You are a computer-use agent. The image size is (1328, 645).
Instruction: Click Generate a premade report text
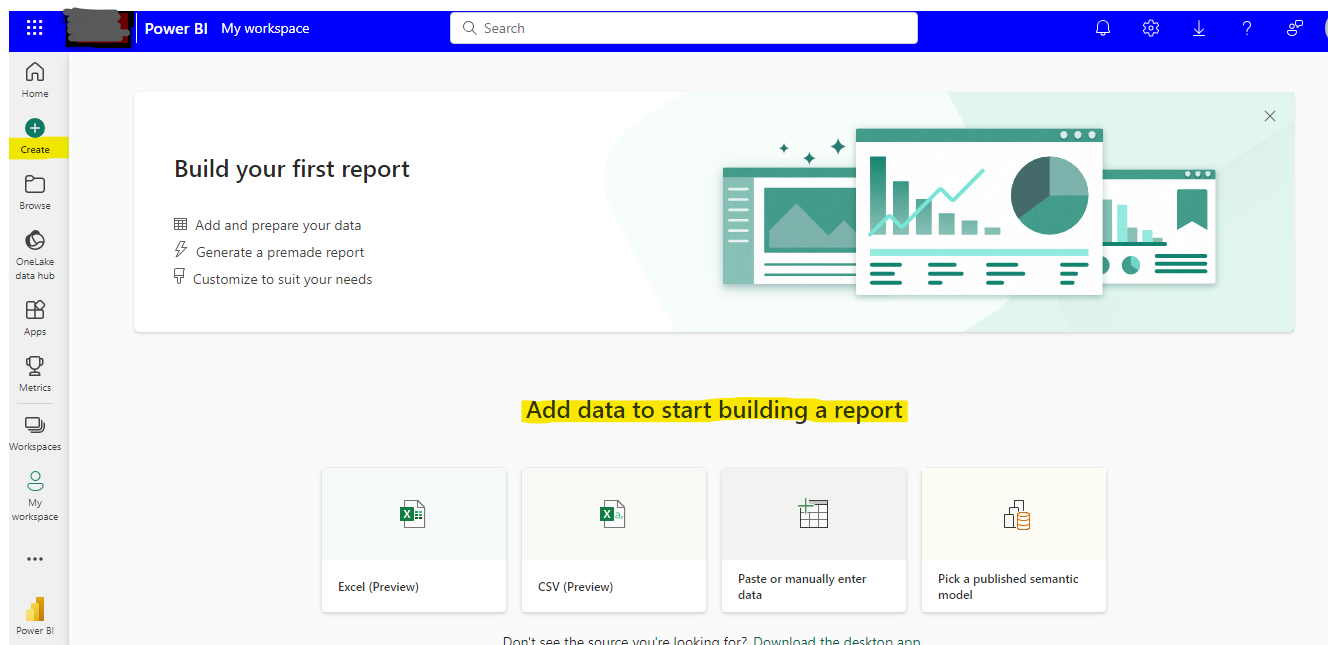[x=280, y=252]
